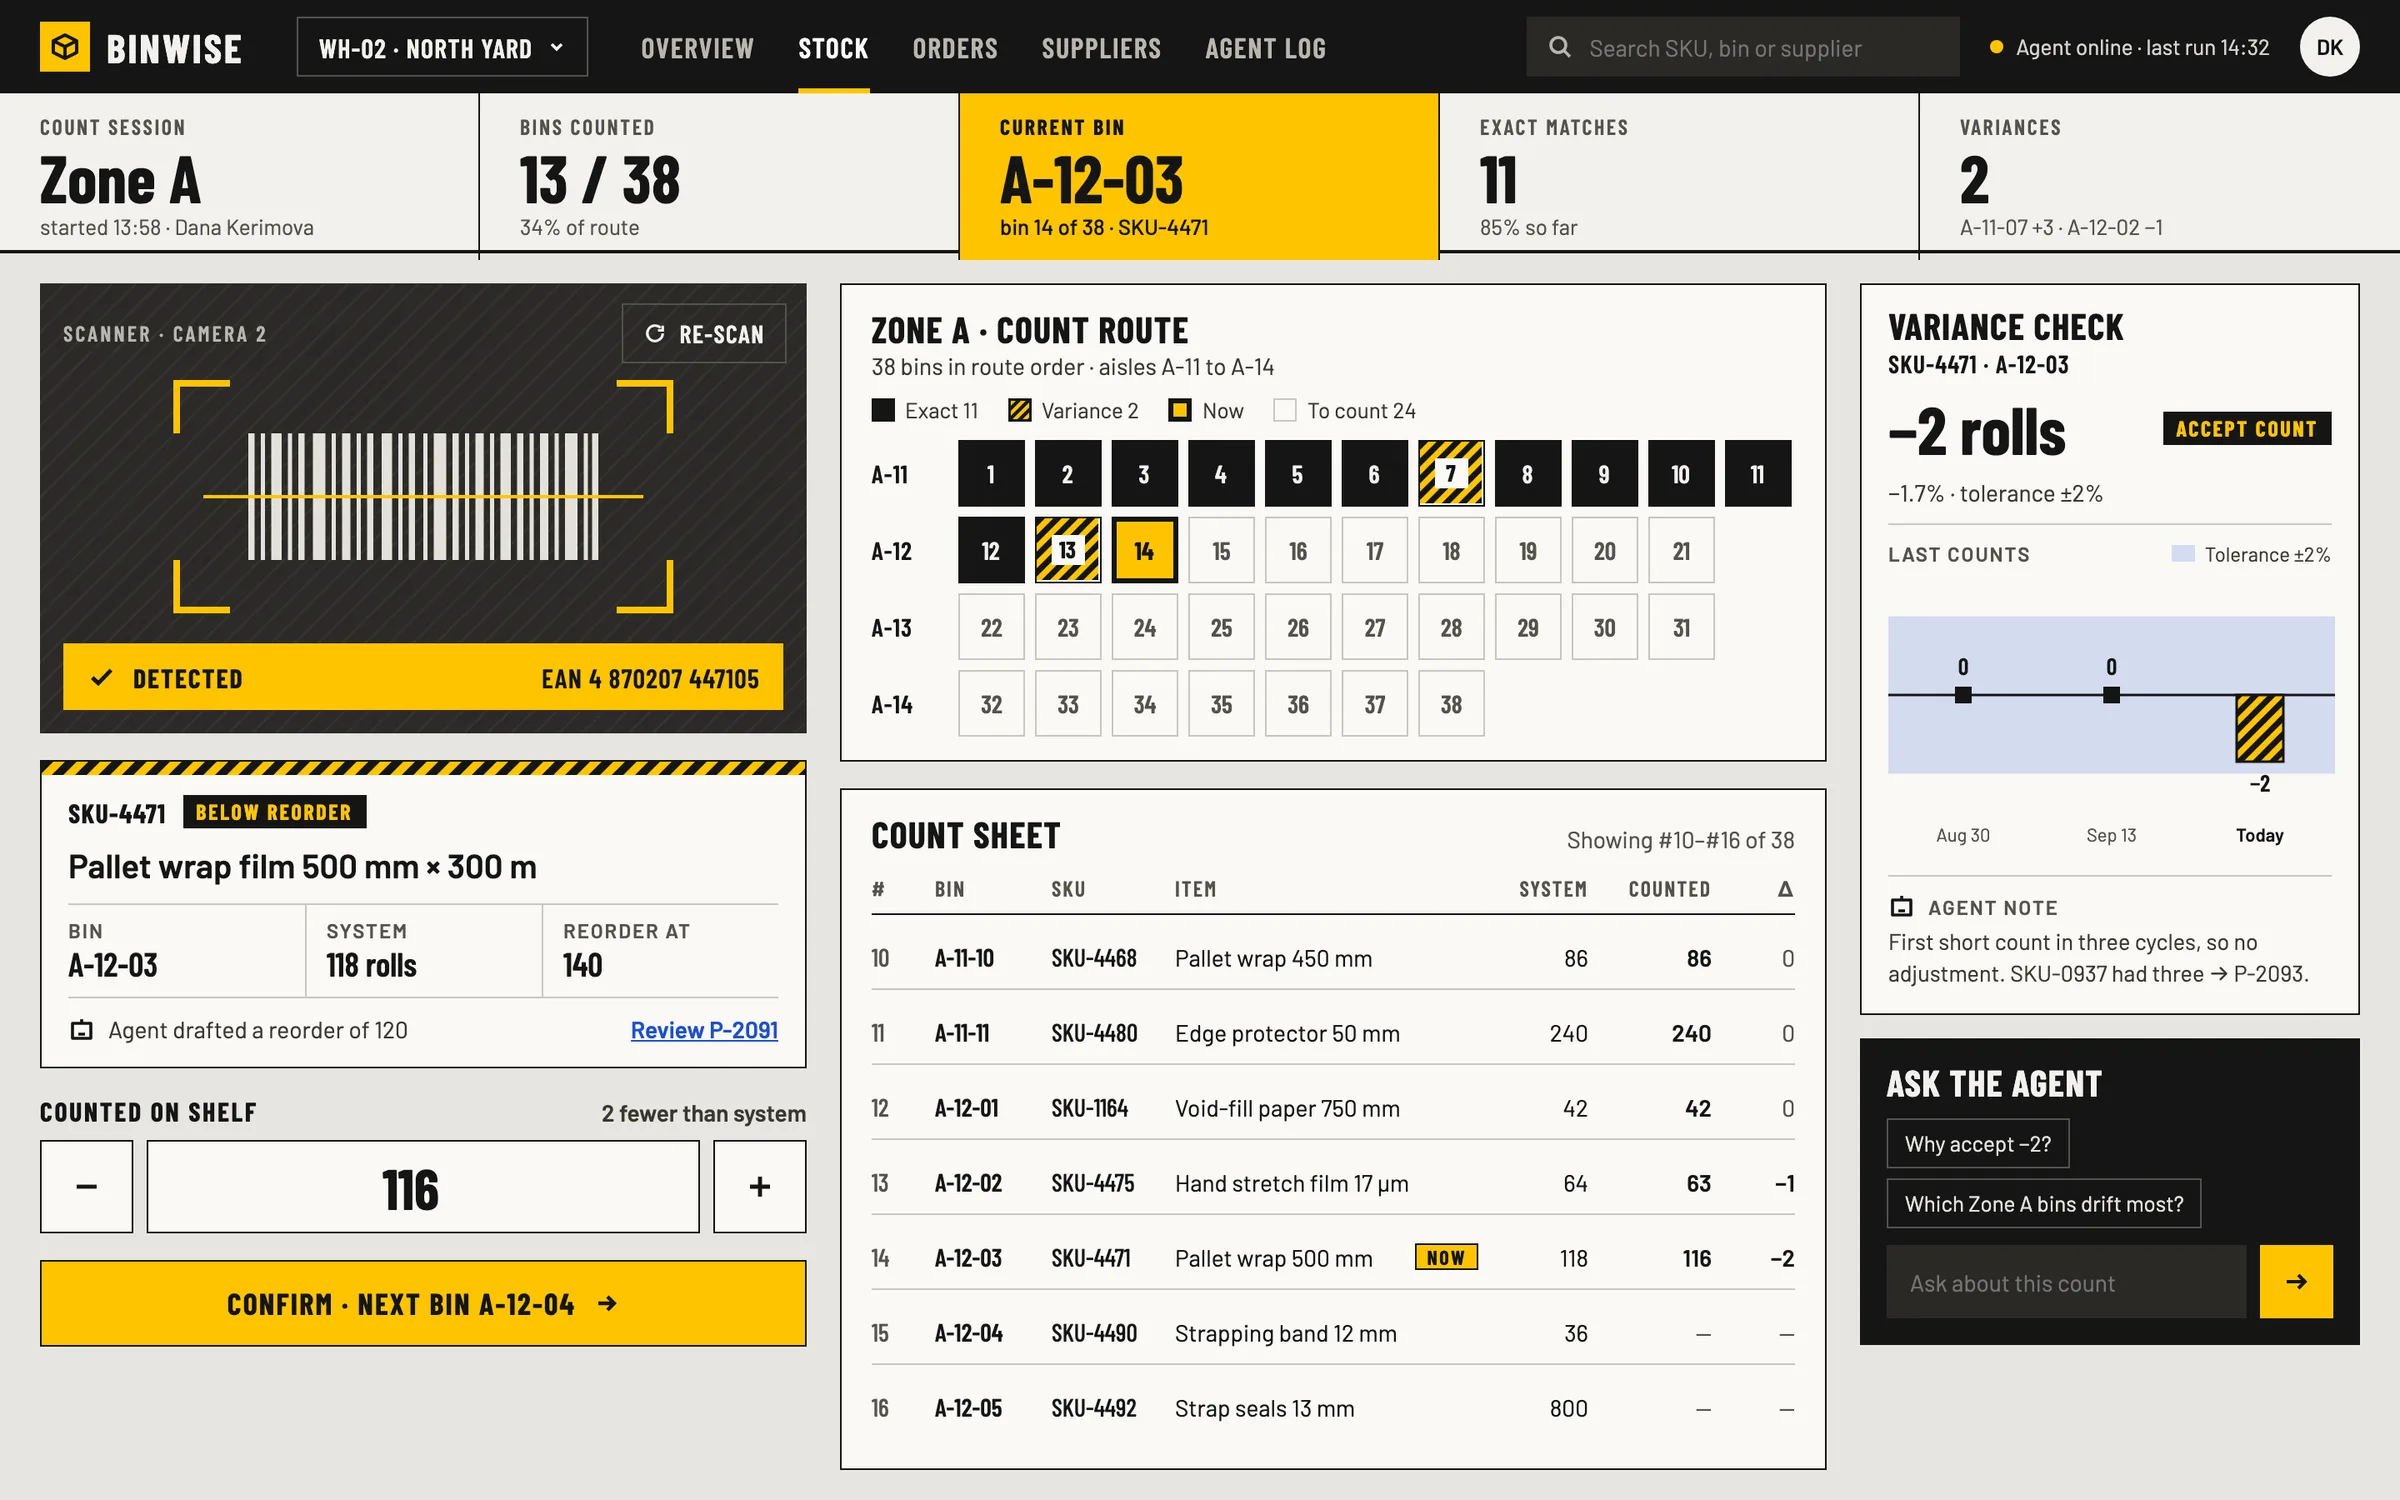Select the Stock tab
The height and width of the screenshot is (1500, 2400).
coord(833,48)
